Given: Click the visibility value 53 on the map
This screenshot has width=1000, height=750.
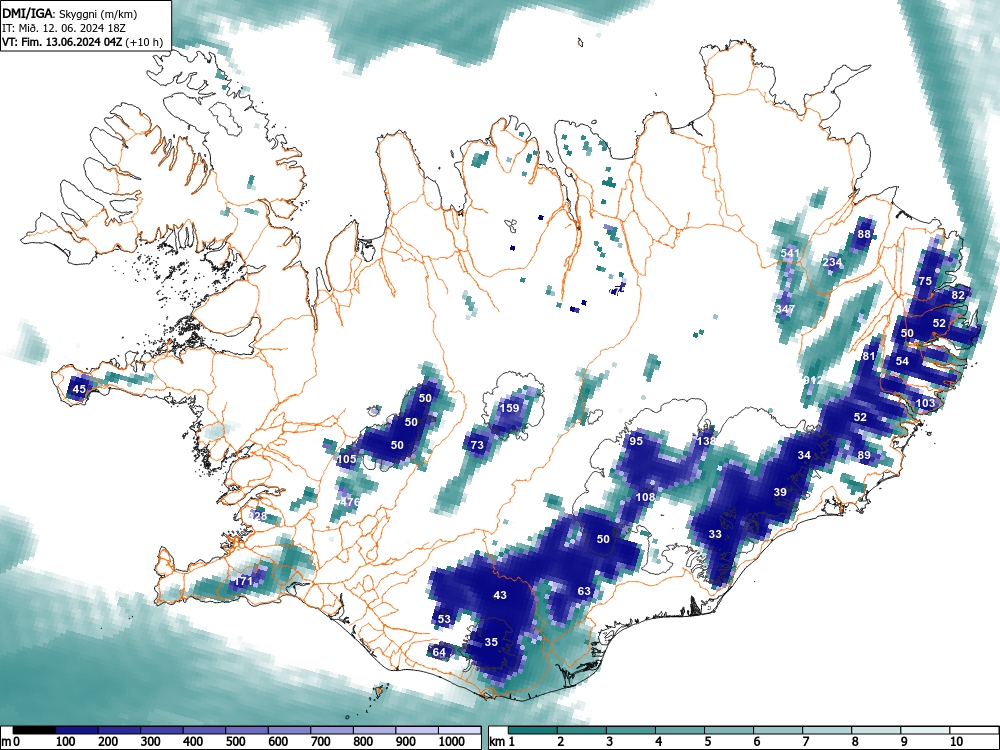Looking at the screenshot, I should tap(444, 619).
